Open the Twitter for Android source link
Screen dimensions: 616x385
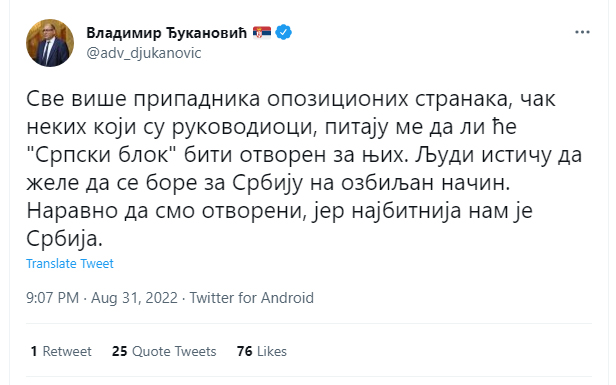tap(252, 298)
